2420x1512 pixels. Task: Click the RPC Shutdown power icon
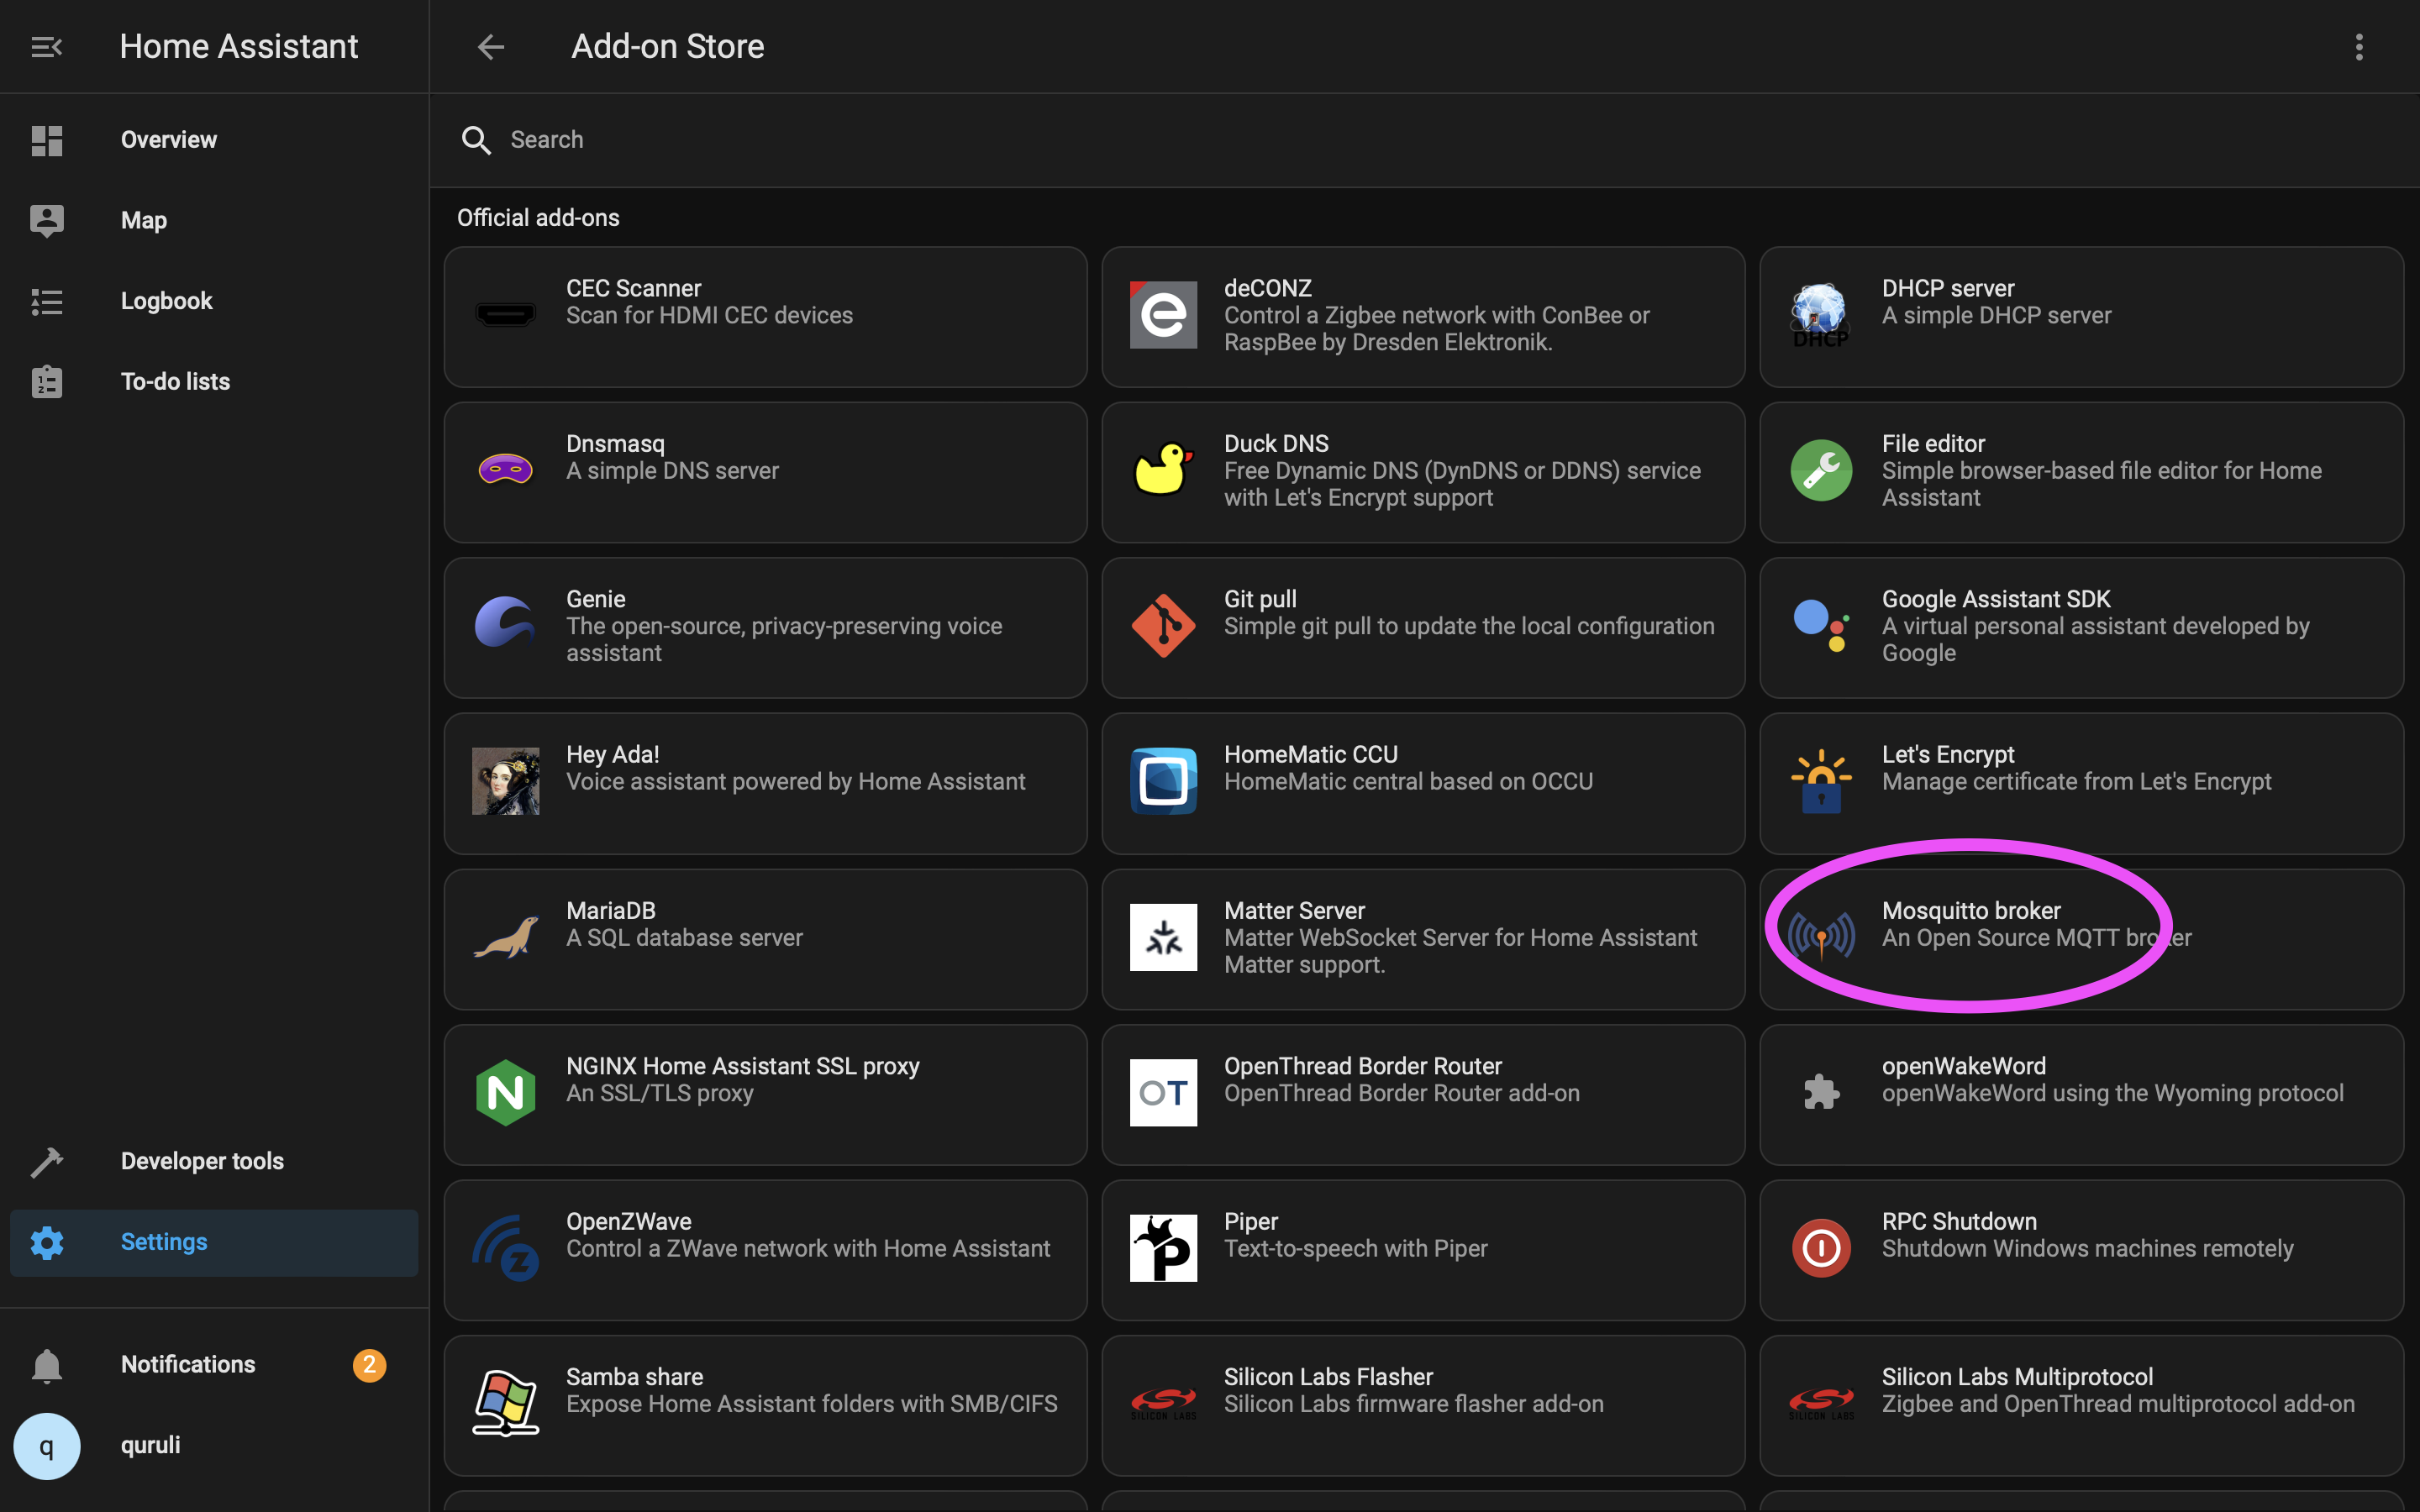point(1821,1248)
